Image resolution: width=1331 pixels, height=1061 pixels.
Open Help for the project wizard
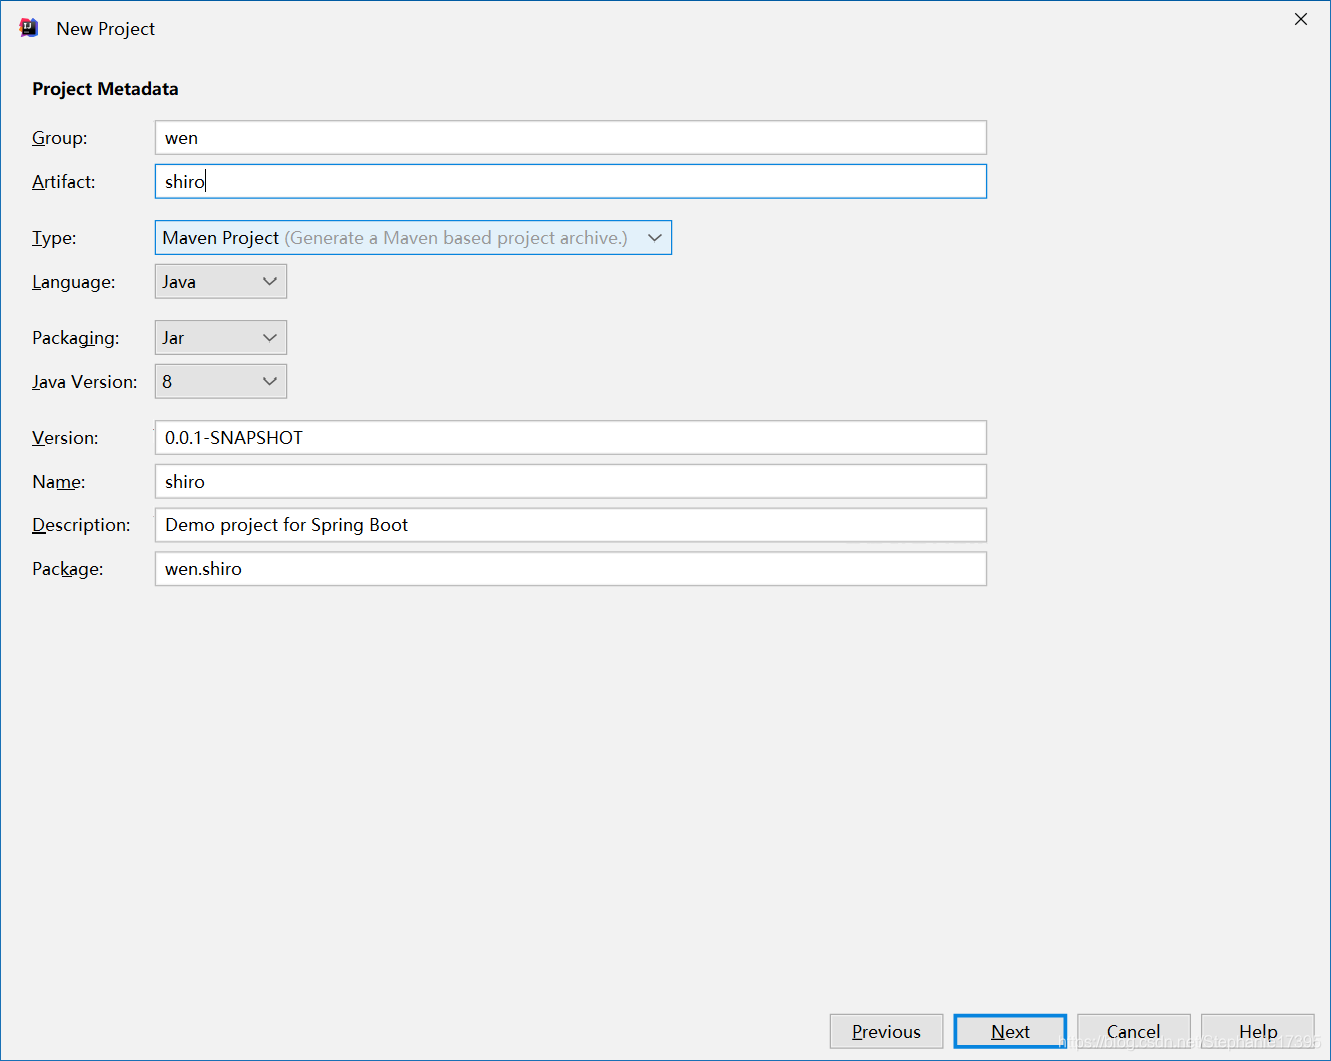tap(1258, 1031)
